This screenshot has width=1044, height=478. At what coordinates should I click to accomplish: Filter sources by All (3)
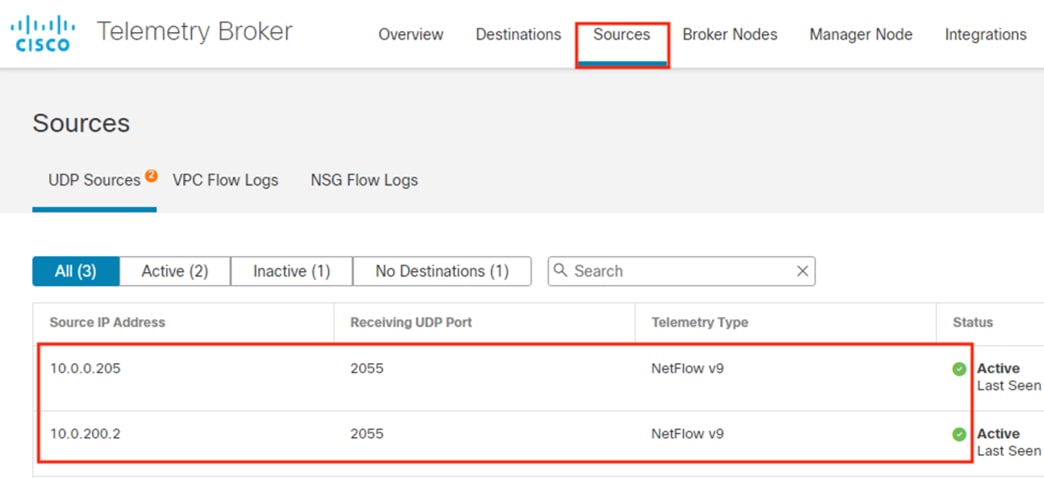76,271
